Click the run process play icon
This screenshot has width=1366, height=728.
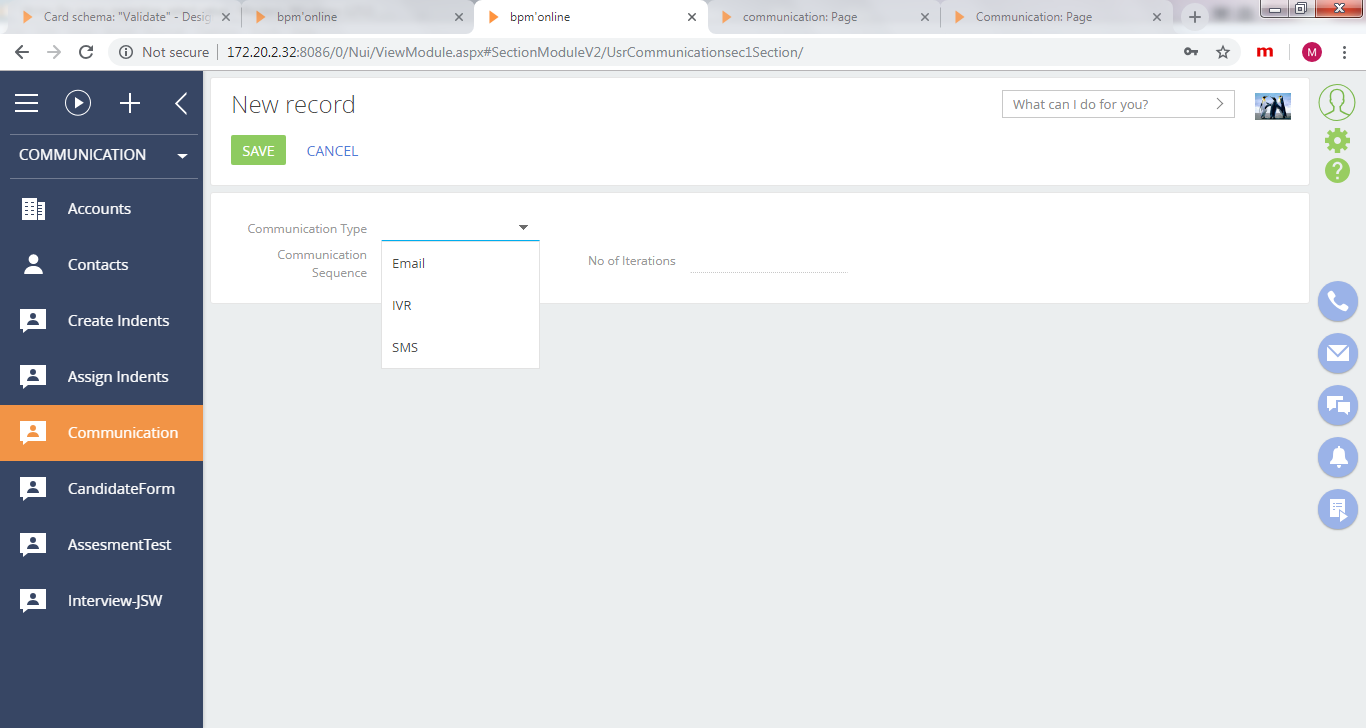click(x=78, y=103)
